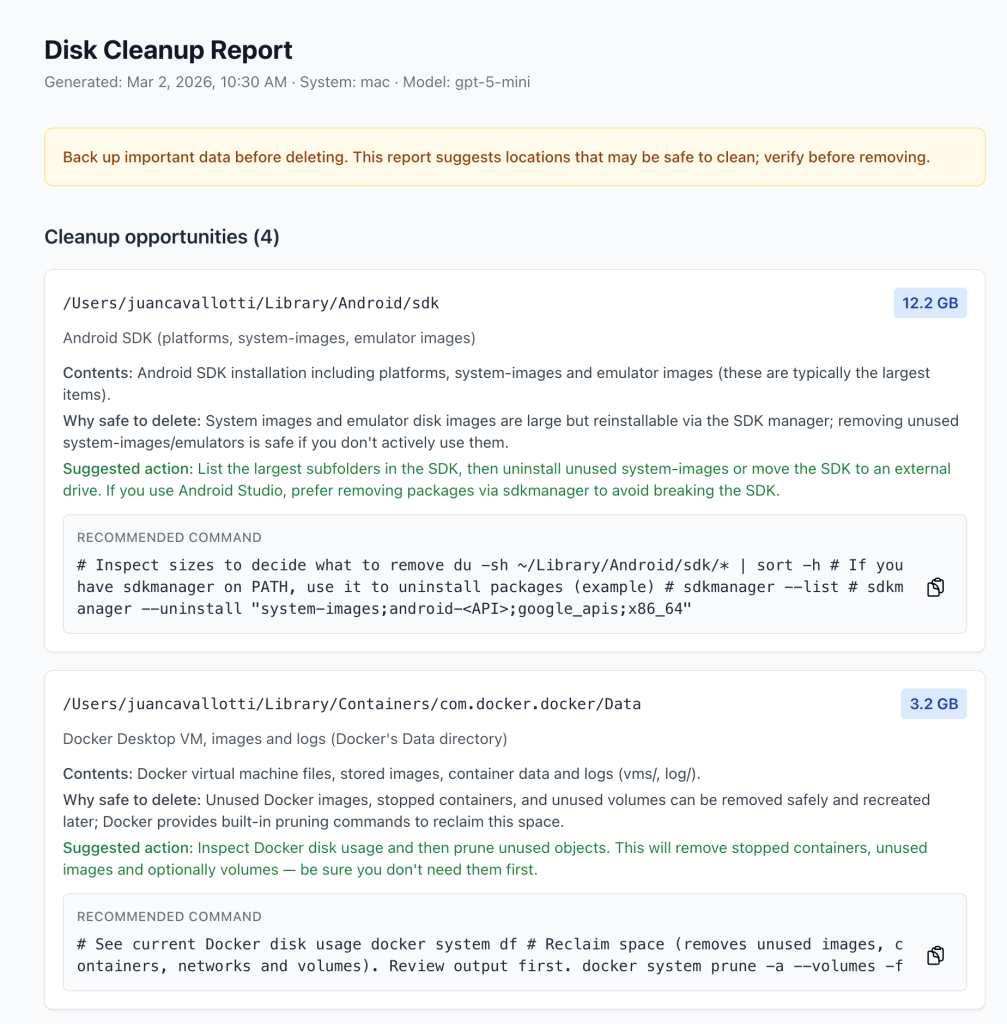Click the 12.2 GB size badge
The width and height of the screenshot is (1007, 1024).
(930, 303)
